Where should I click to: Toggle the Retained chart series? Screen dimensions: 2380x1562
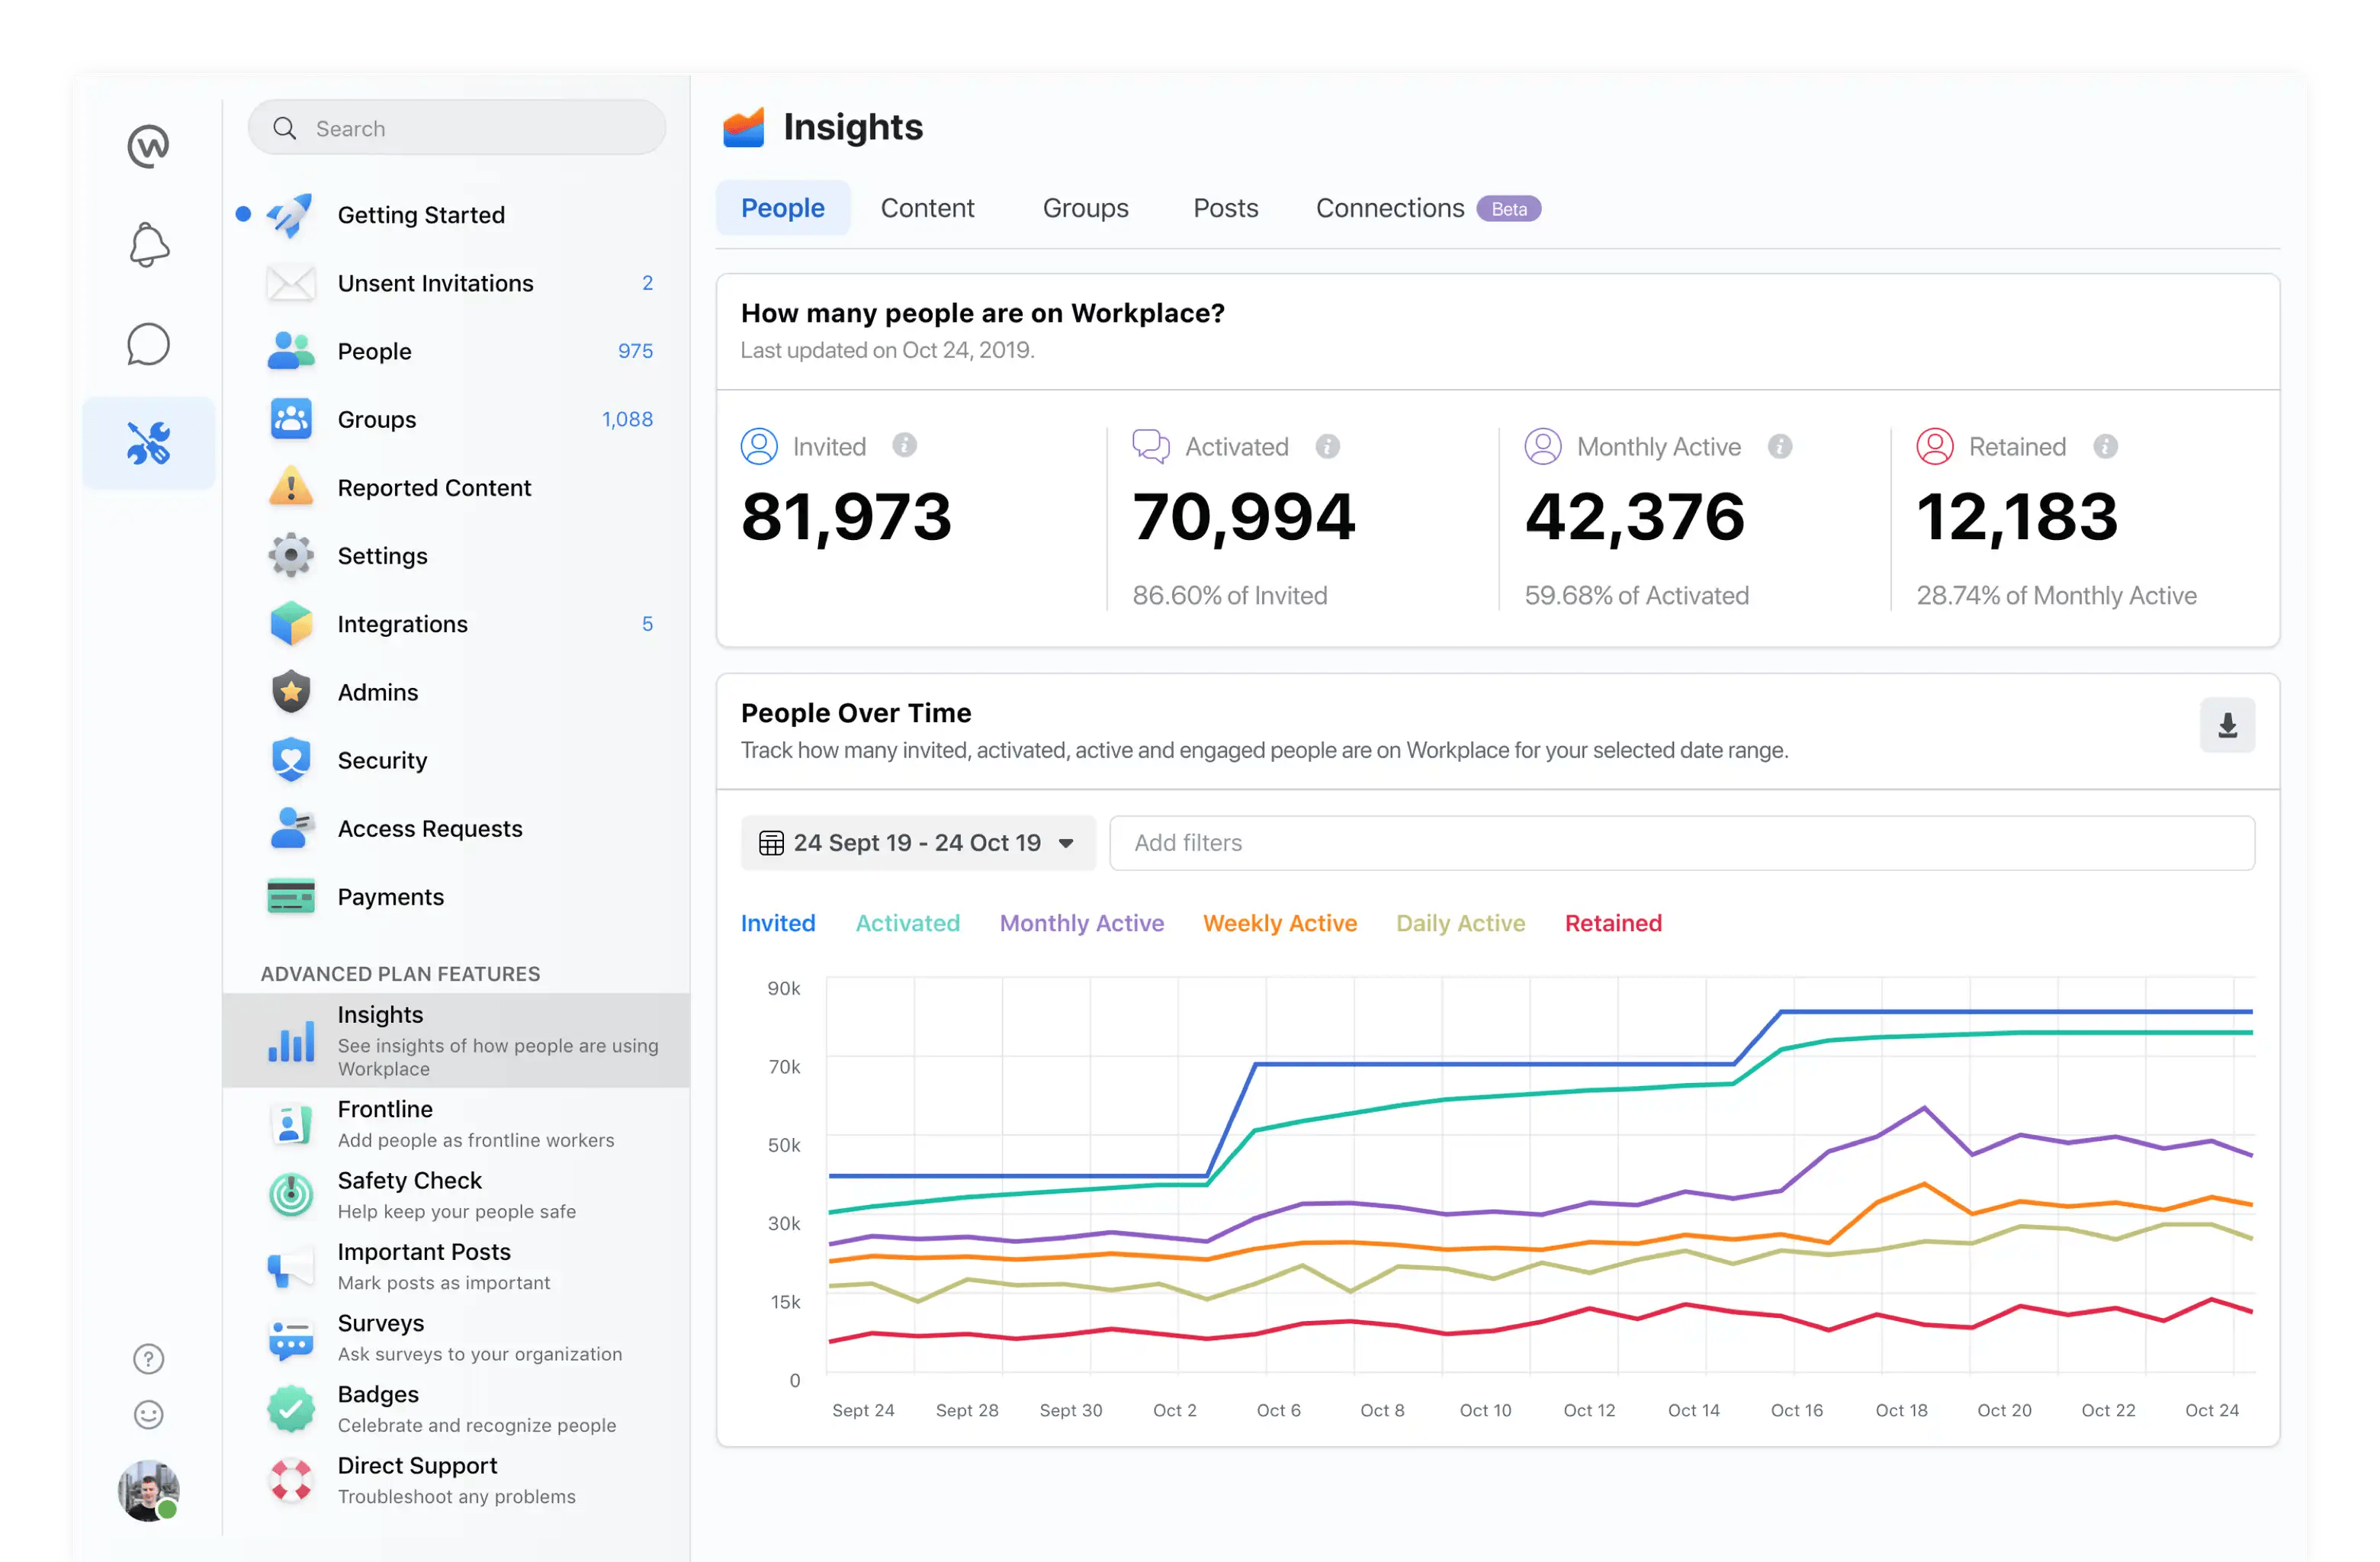point(1612,923)
